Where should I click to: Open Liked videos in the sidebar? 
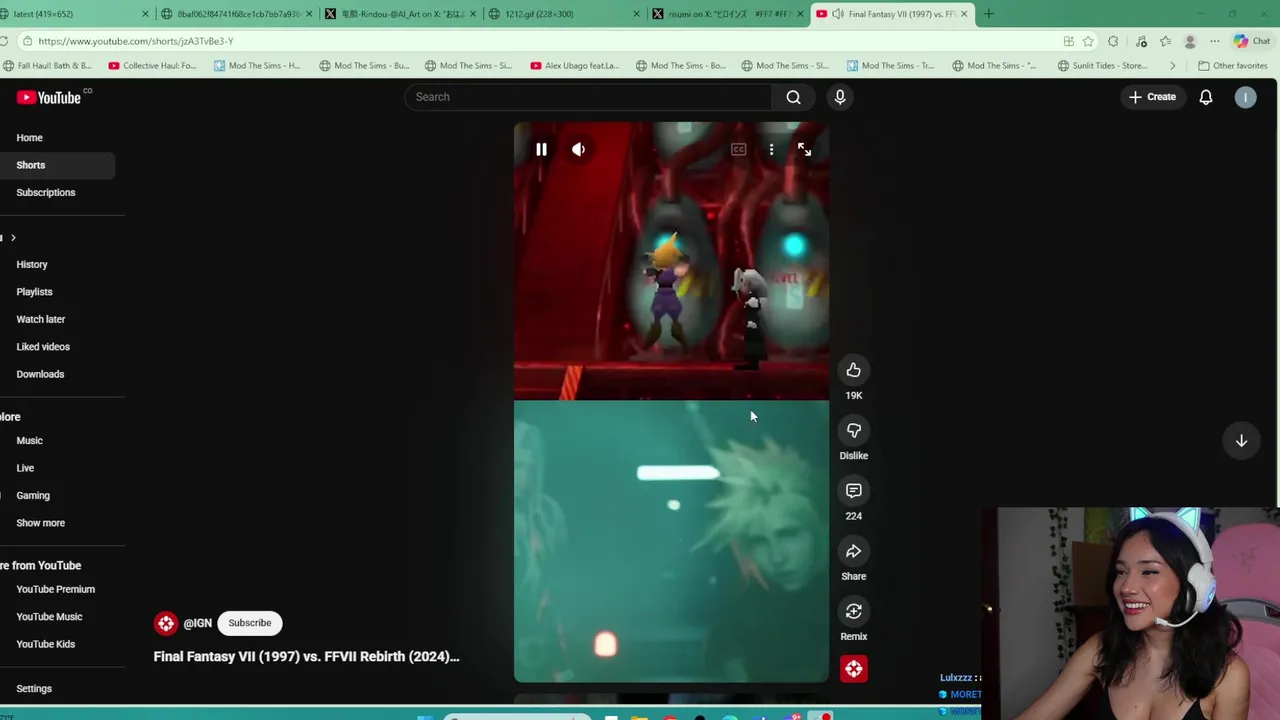tap(43, 347)
